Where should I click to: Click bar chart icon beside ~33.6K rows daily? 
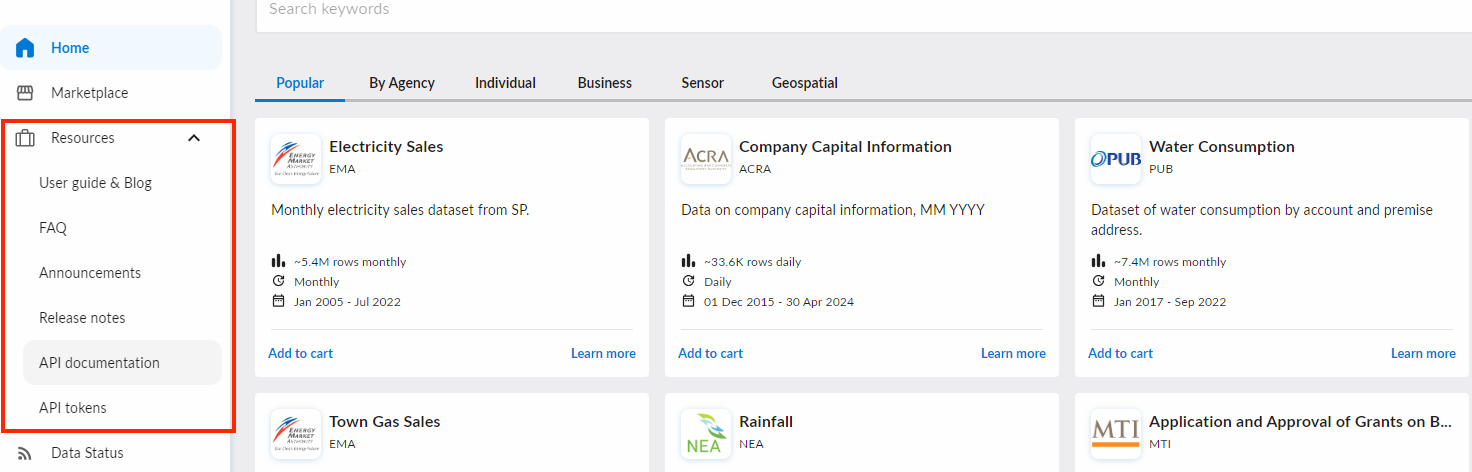point(688,261)
